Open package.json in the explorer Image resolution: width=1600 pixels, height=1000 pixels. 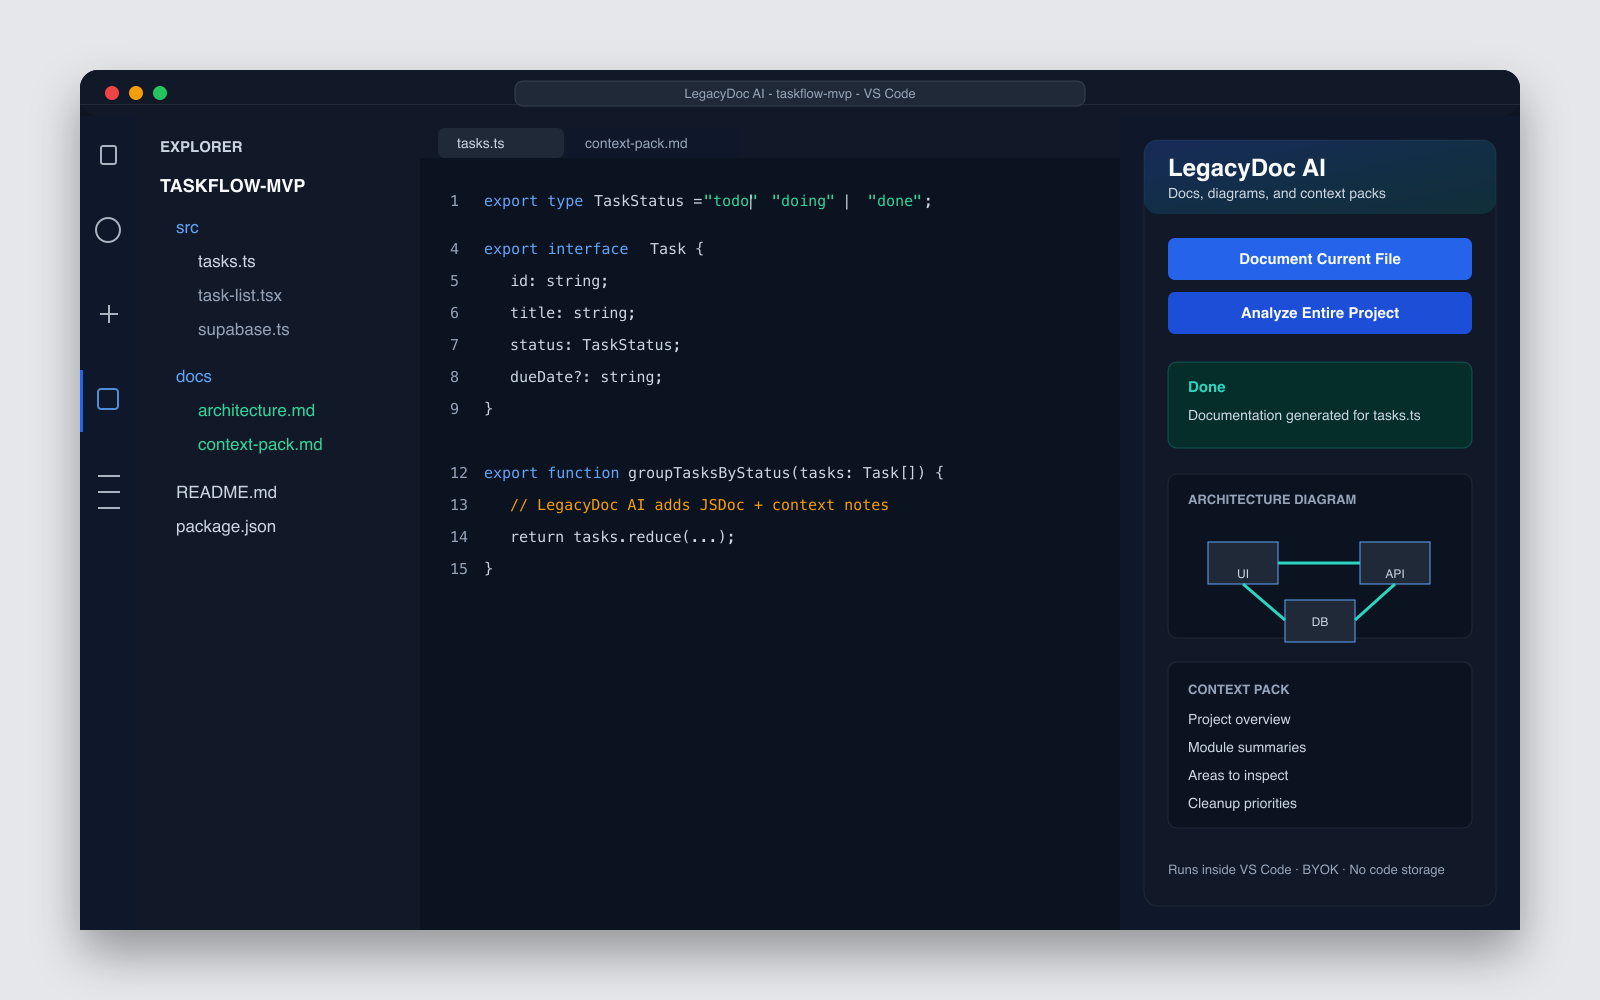tap(226, 527)
